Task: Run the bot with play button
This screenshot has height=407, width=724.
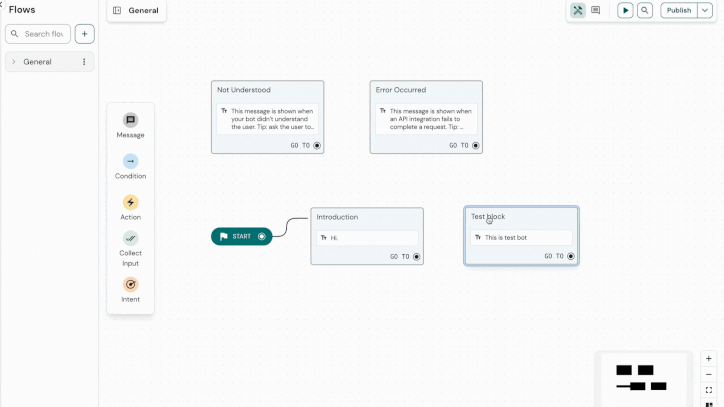Action: 625,11
